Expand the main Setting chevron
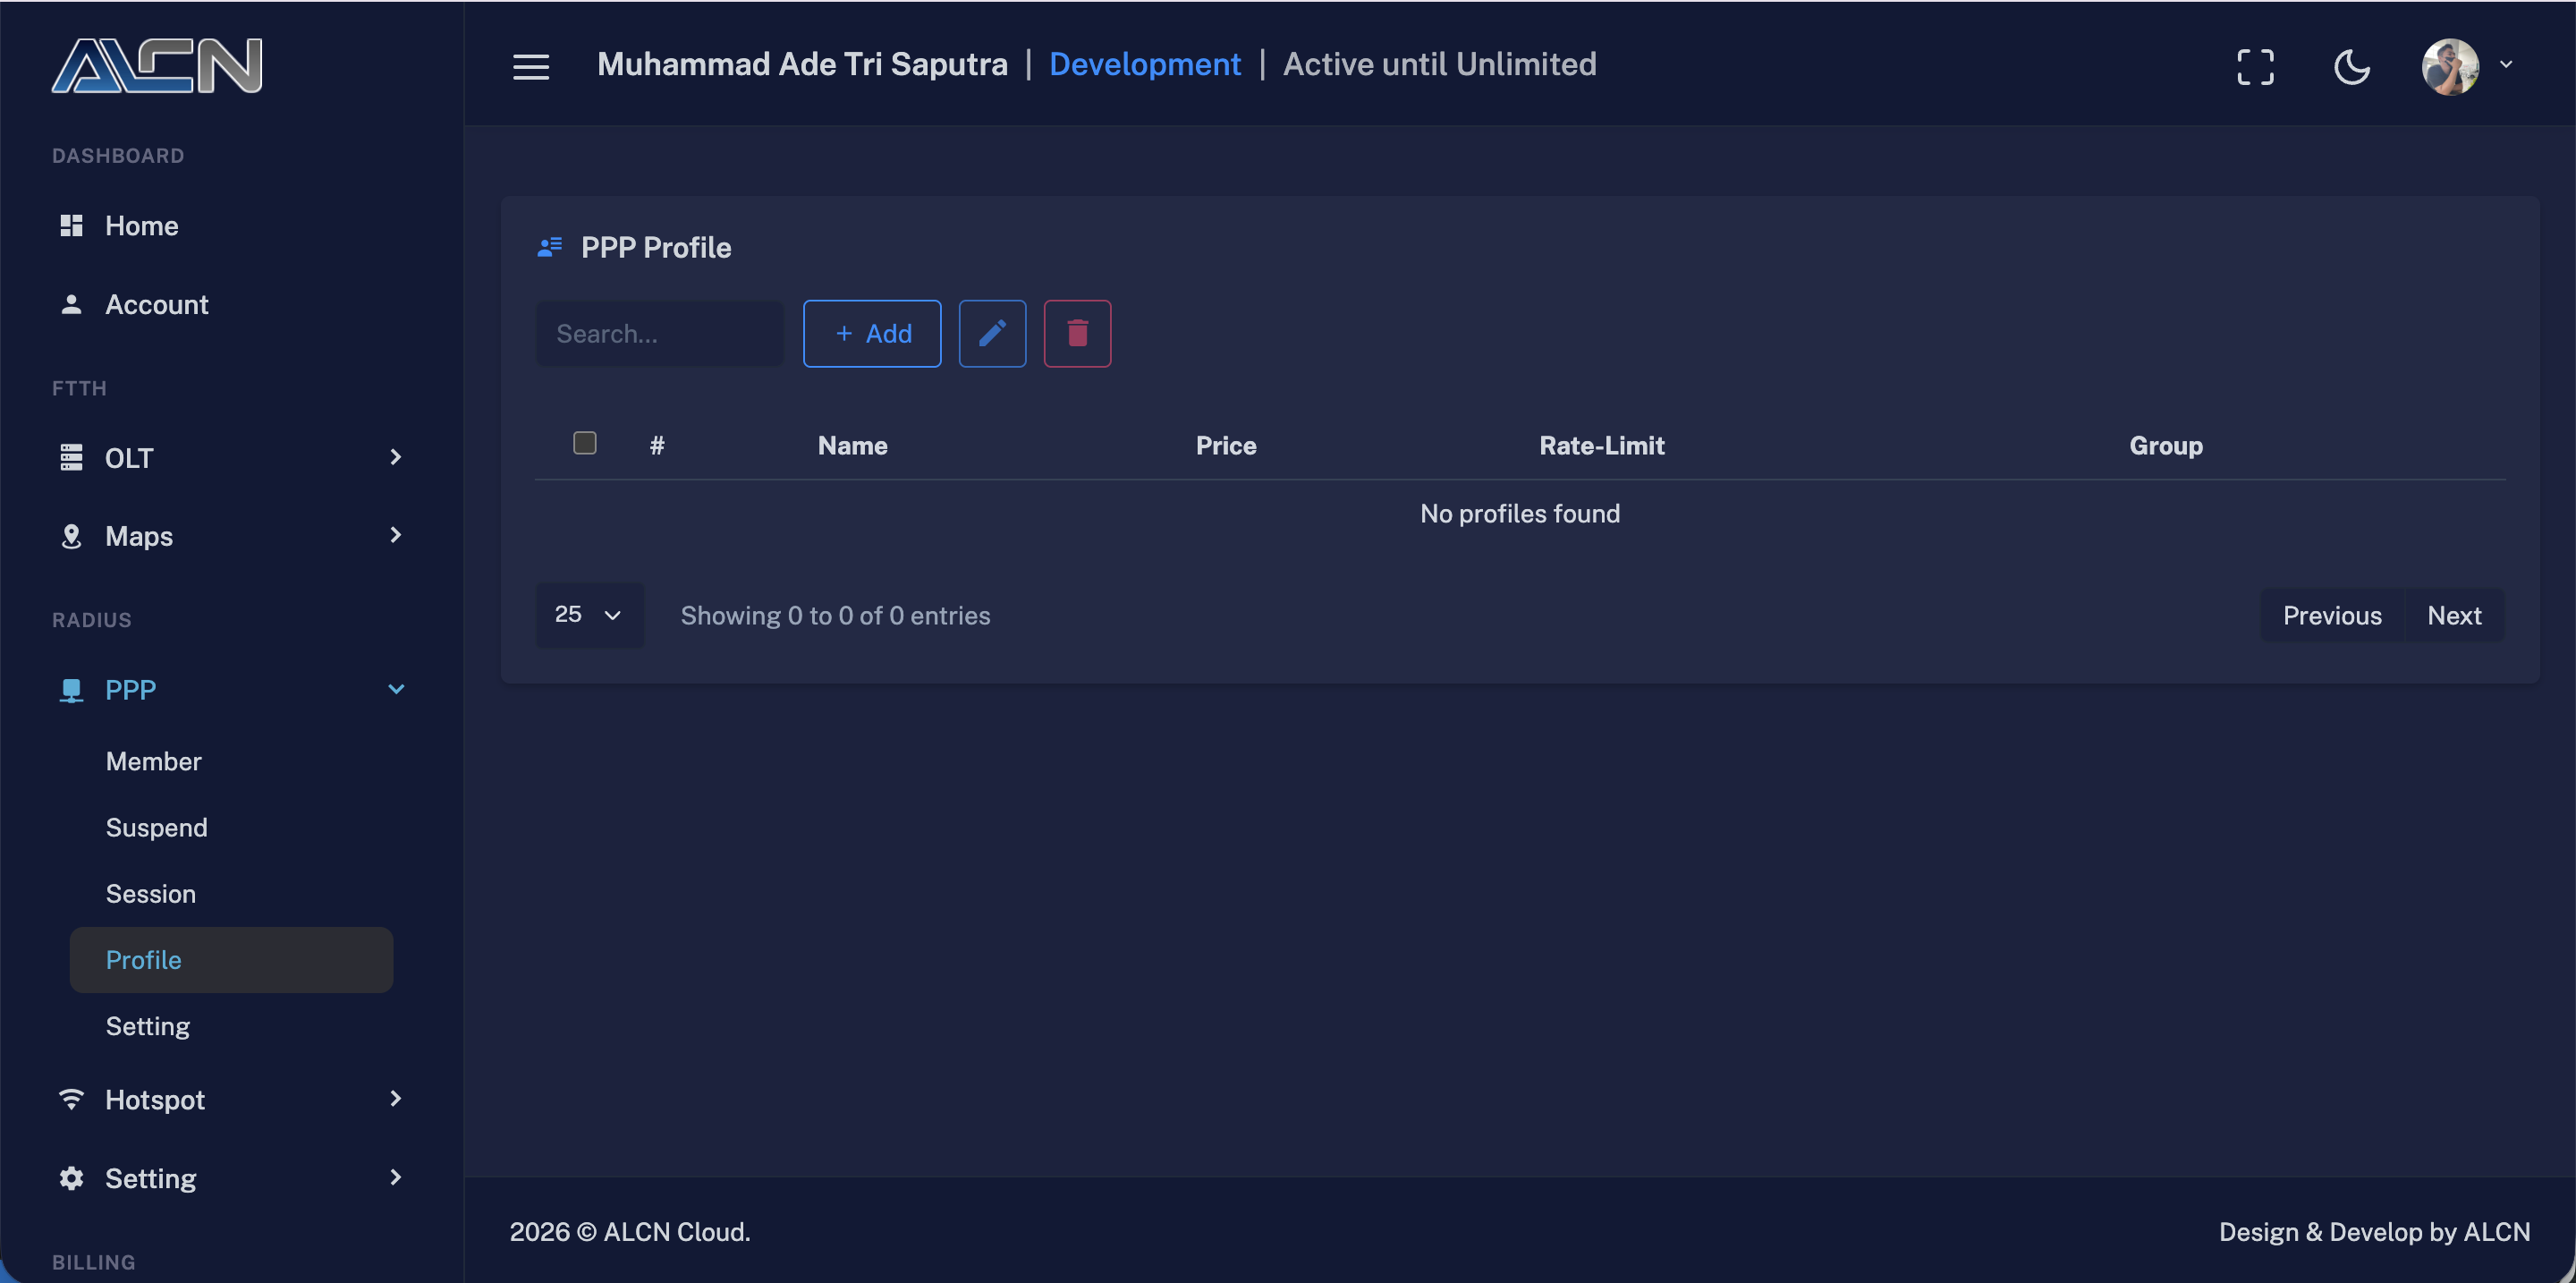This screenshot has height=1283, width=2576. [x=396, y=1177]
